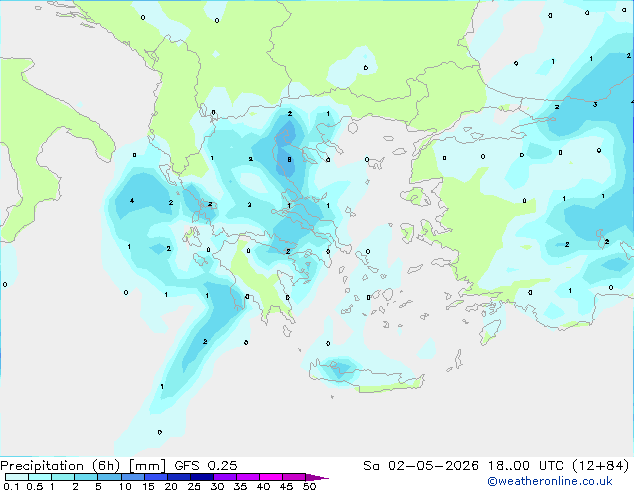Click the "35" legend scale label

[240, 486]
